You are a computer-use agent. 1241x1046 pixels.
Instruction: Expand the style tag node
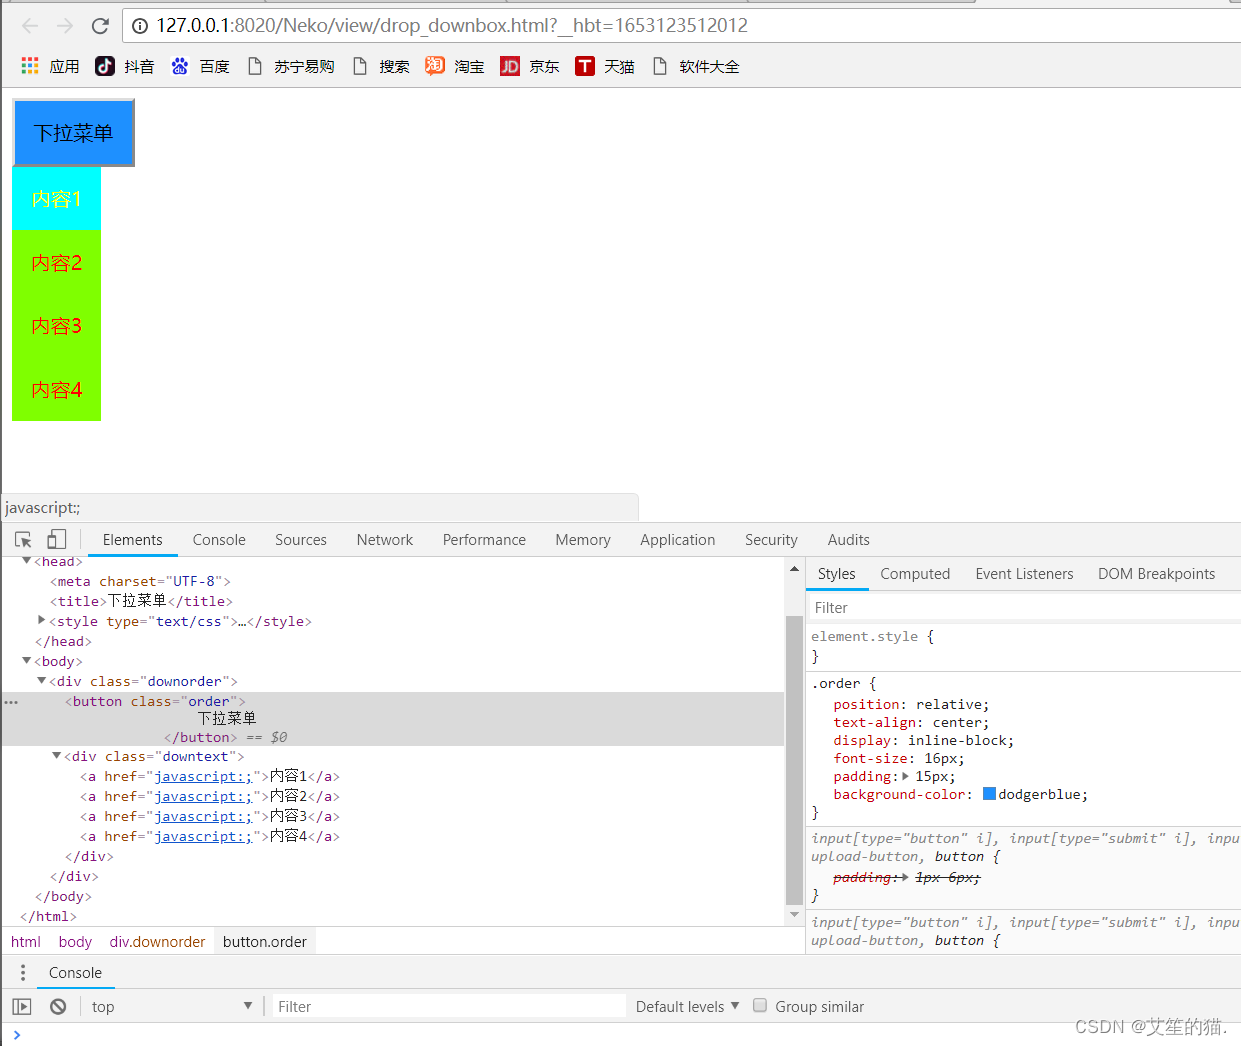click(41, 621)
